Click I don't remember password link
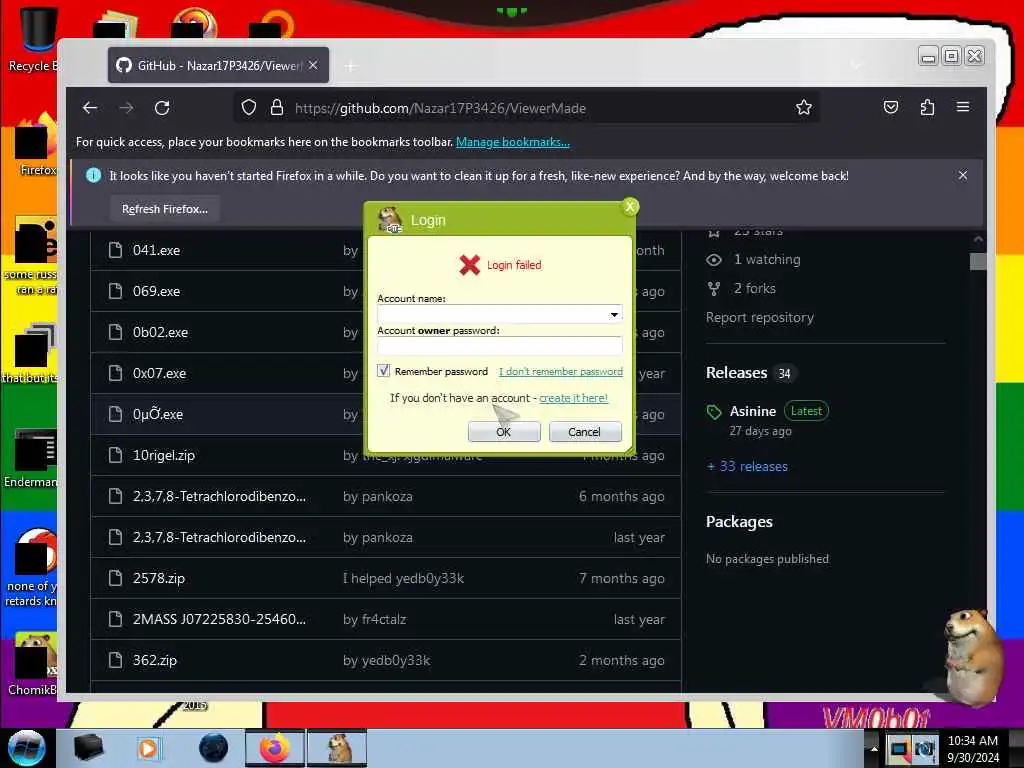Screen dimensions: 1024x768 click(x=561, y=371)
